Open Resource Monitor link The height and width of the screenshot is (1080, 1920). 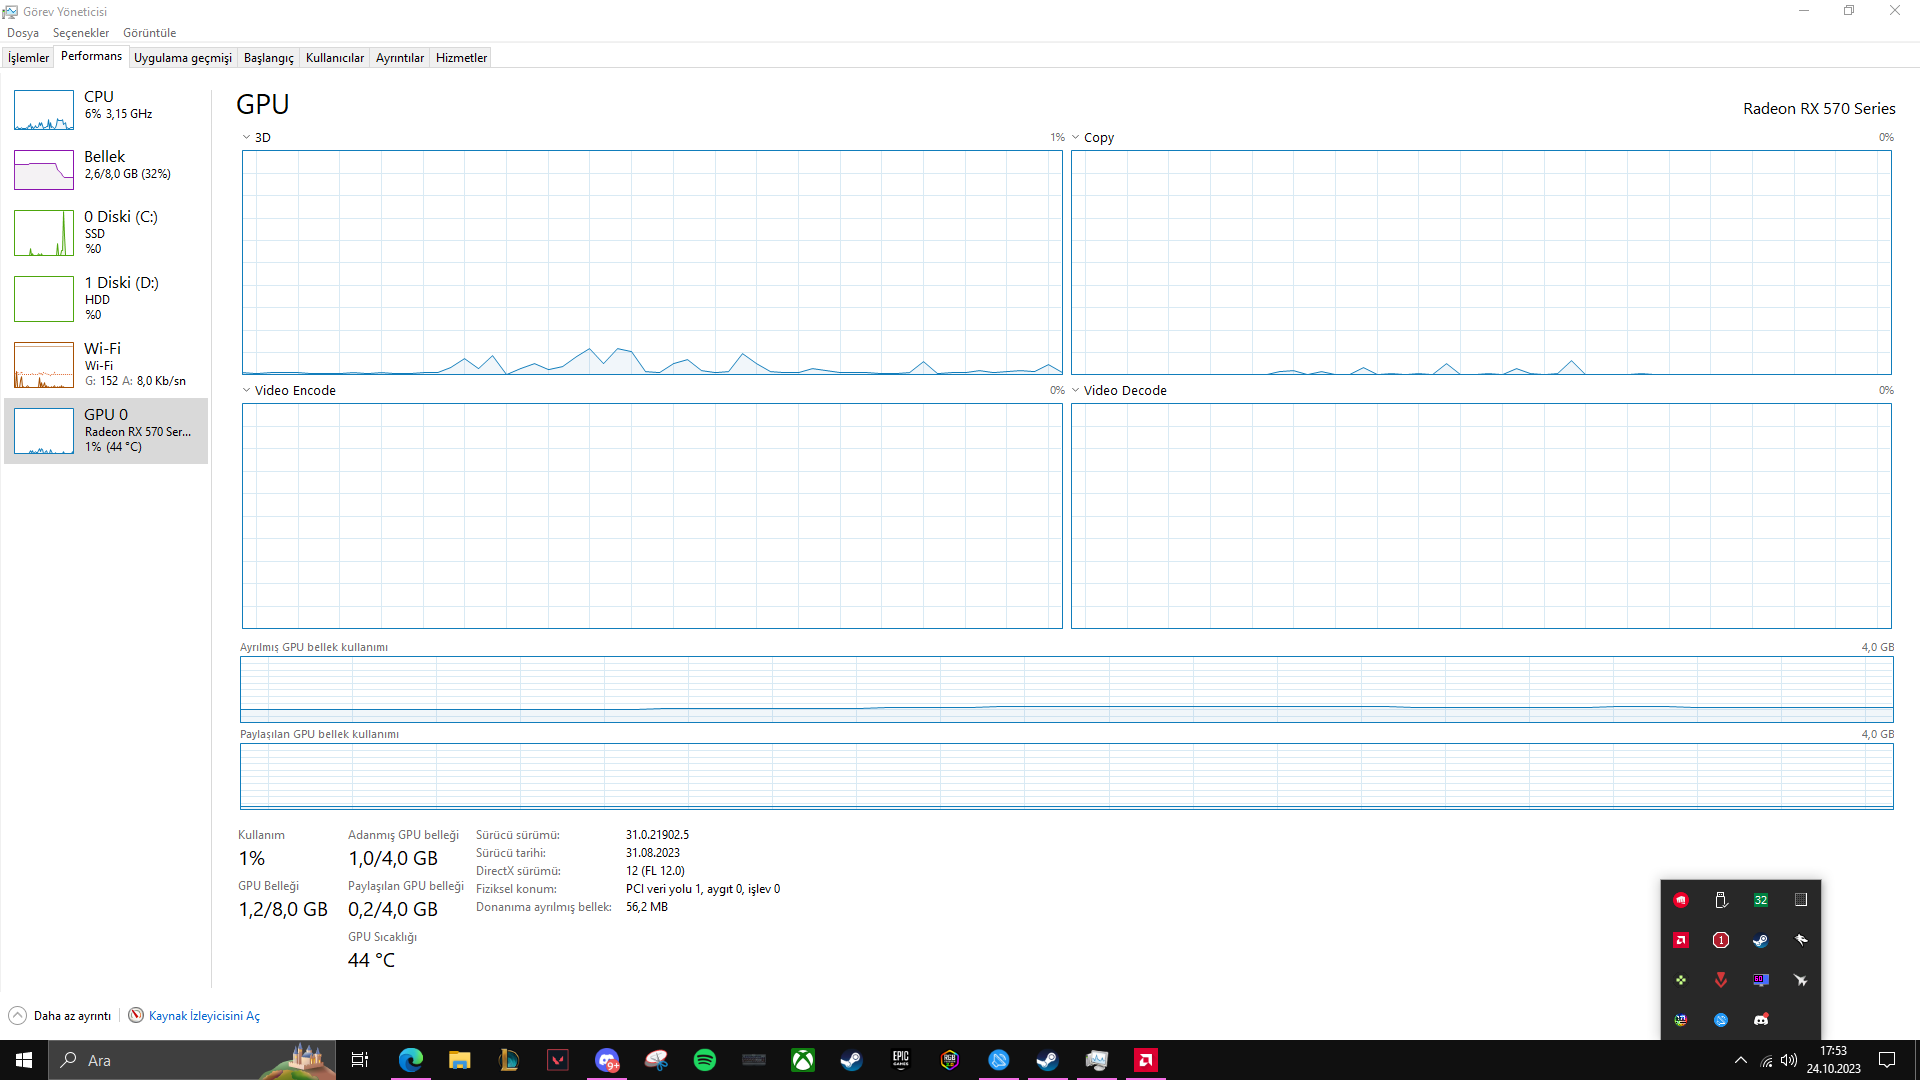pos(203,1016)
